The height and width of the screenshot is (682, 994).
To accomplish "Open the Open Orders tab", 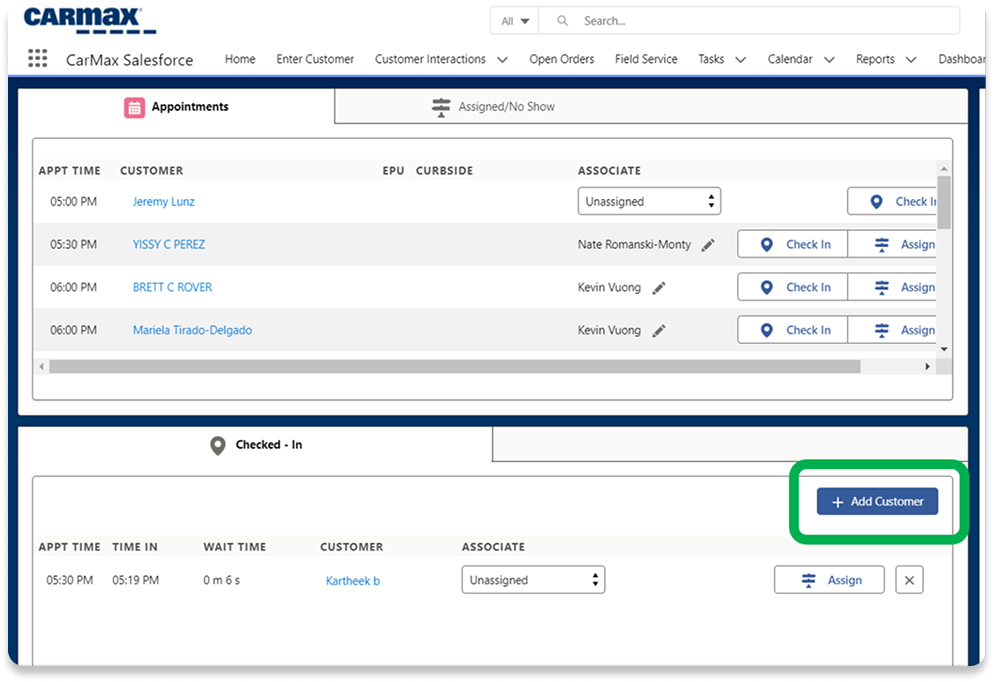I will (562, 59).
